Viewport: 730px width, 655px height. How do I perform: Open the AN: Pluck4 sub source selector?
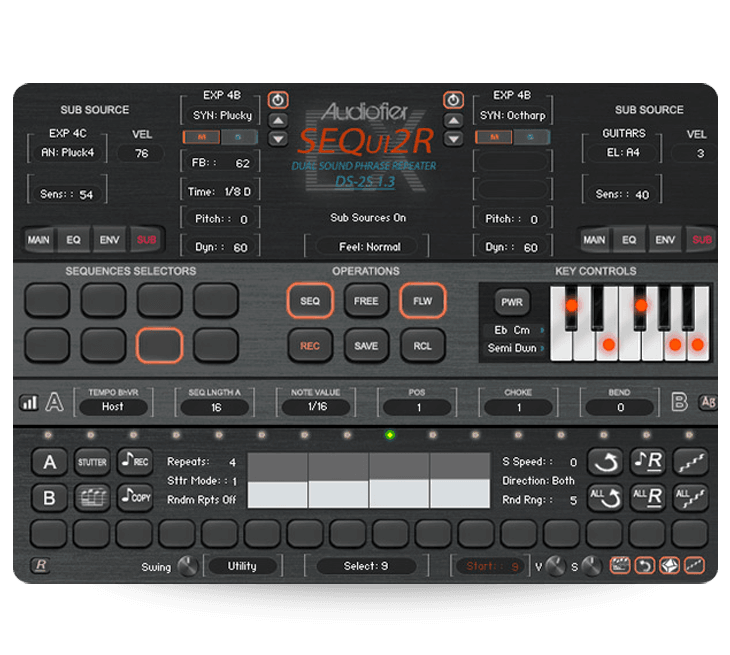tap(68, 152)
